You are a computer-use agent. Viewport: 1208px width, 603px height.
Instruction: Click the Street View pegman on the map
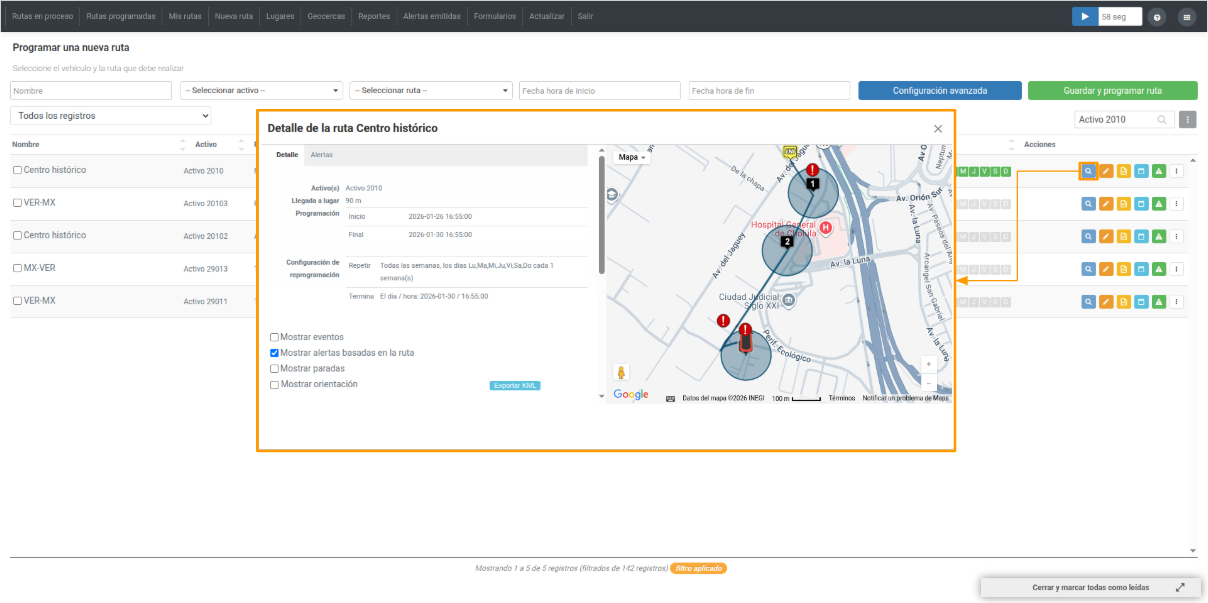621,373
